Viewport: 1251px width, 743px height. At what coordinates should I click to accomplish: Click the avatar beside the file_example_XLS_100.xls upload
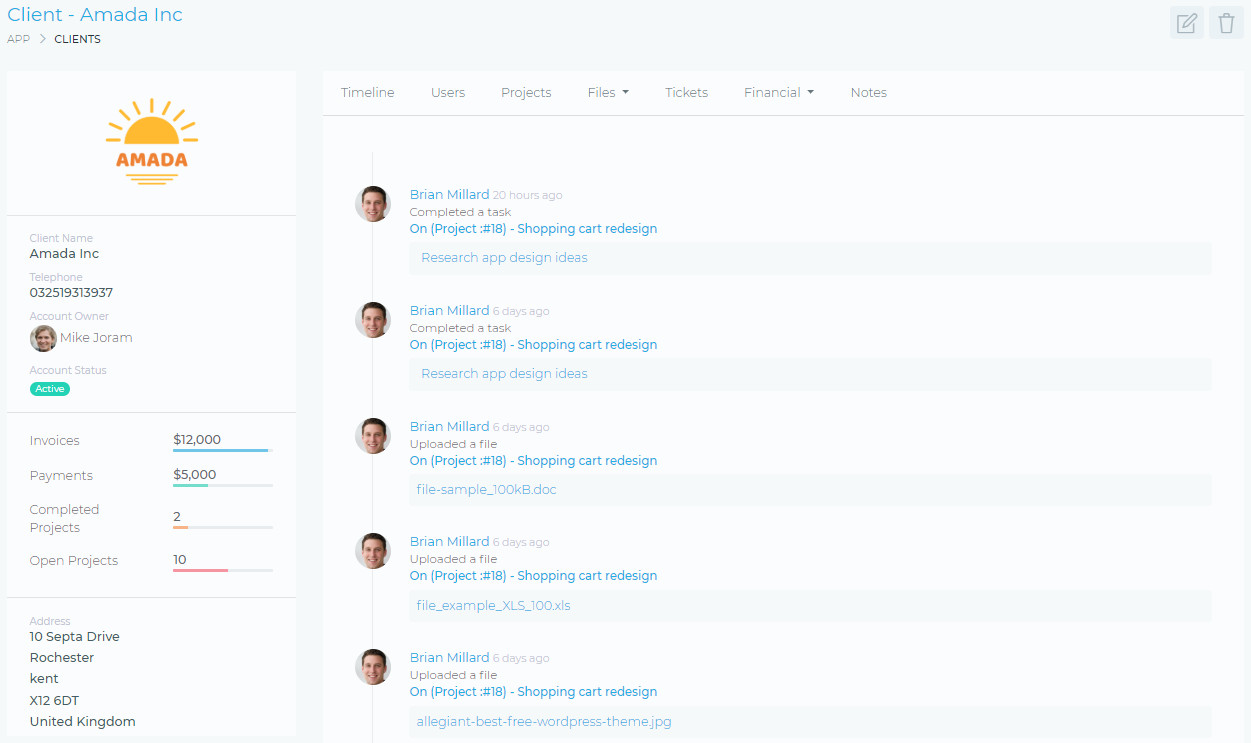coord(373,551)
